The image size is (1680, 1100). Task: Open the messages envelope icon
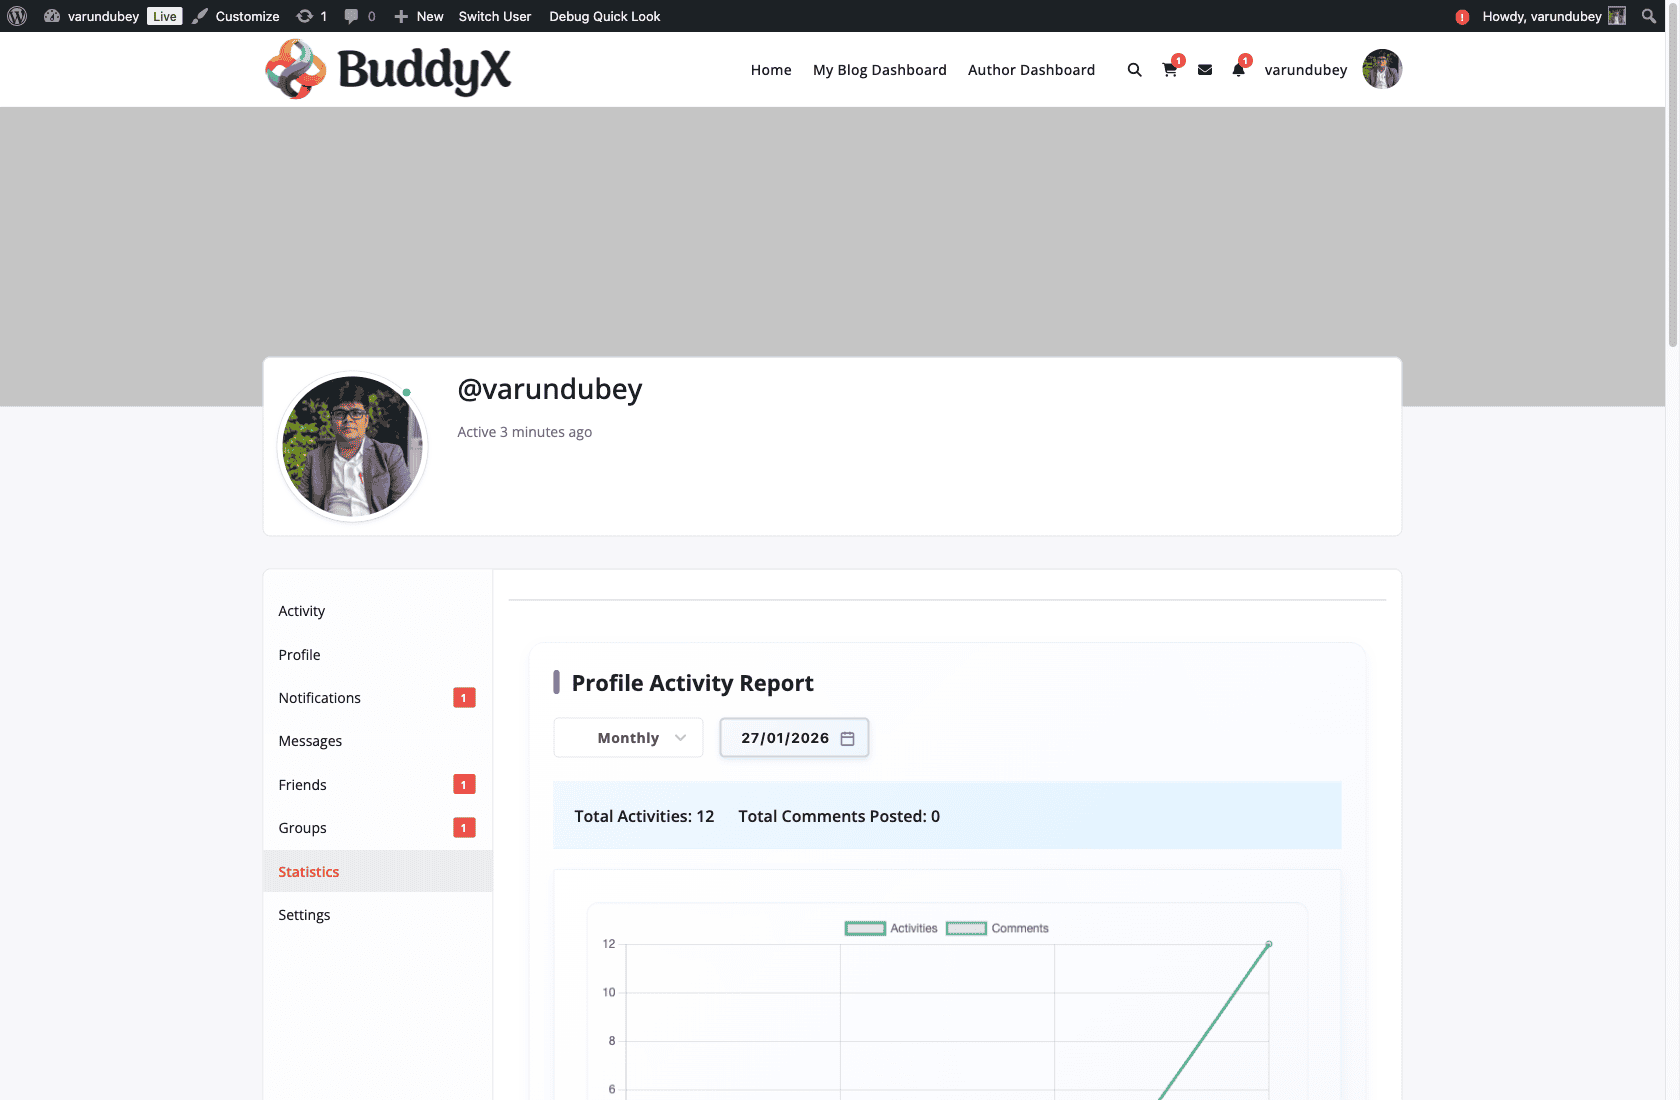(1205, 70)
